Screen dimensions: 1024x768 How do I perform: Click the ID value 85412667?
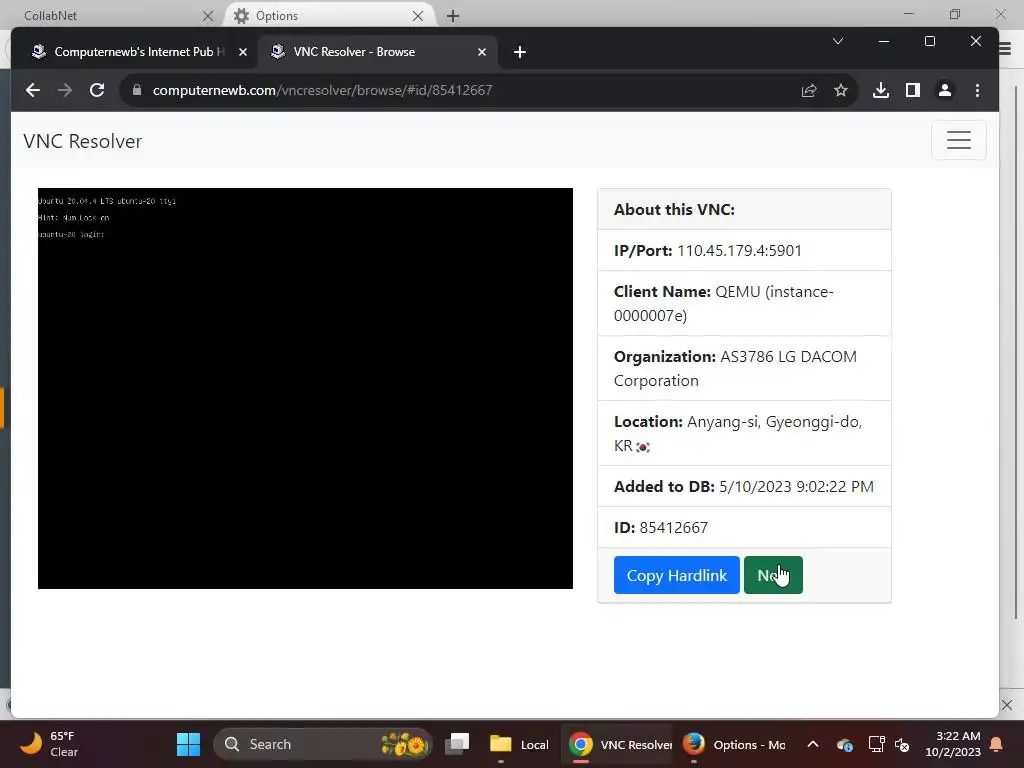click(673, 528)
